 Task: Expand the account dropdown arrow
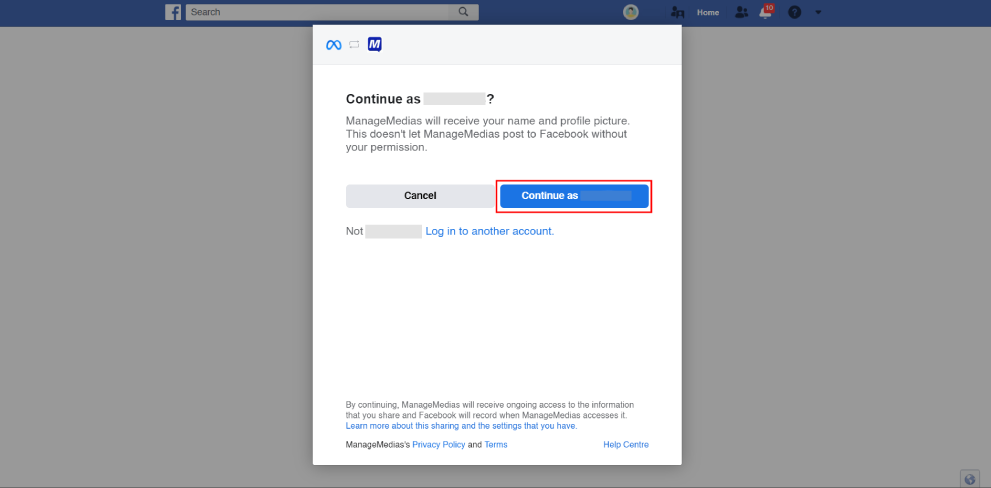tap(818, 12)
